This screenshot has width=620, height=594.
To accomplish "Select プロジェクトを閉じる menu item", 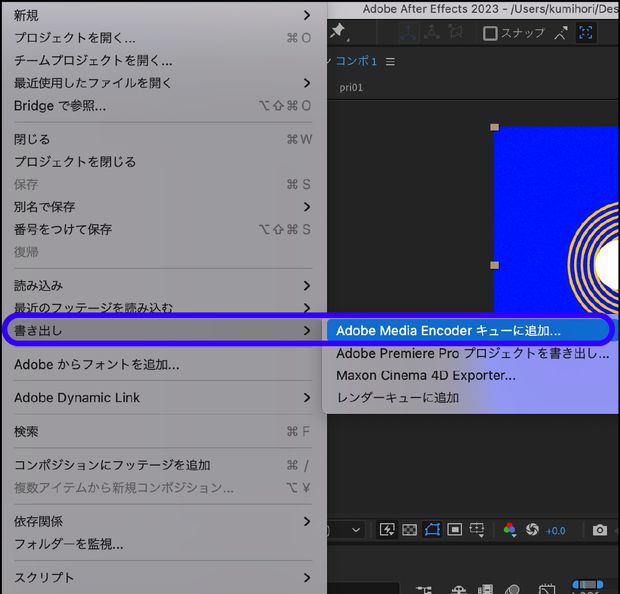I will click(163, 162).
